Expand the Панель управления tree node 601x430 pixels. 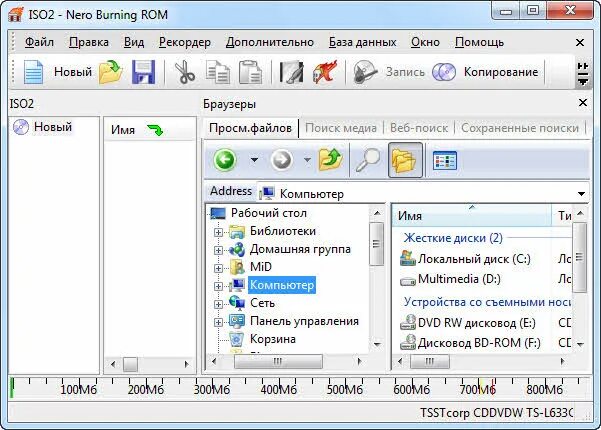tap(218, 322)
